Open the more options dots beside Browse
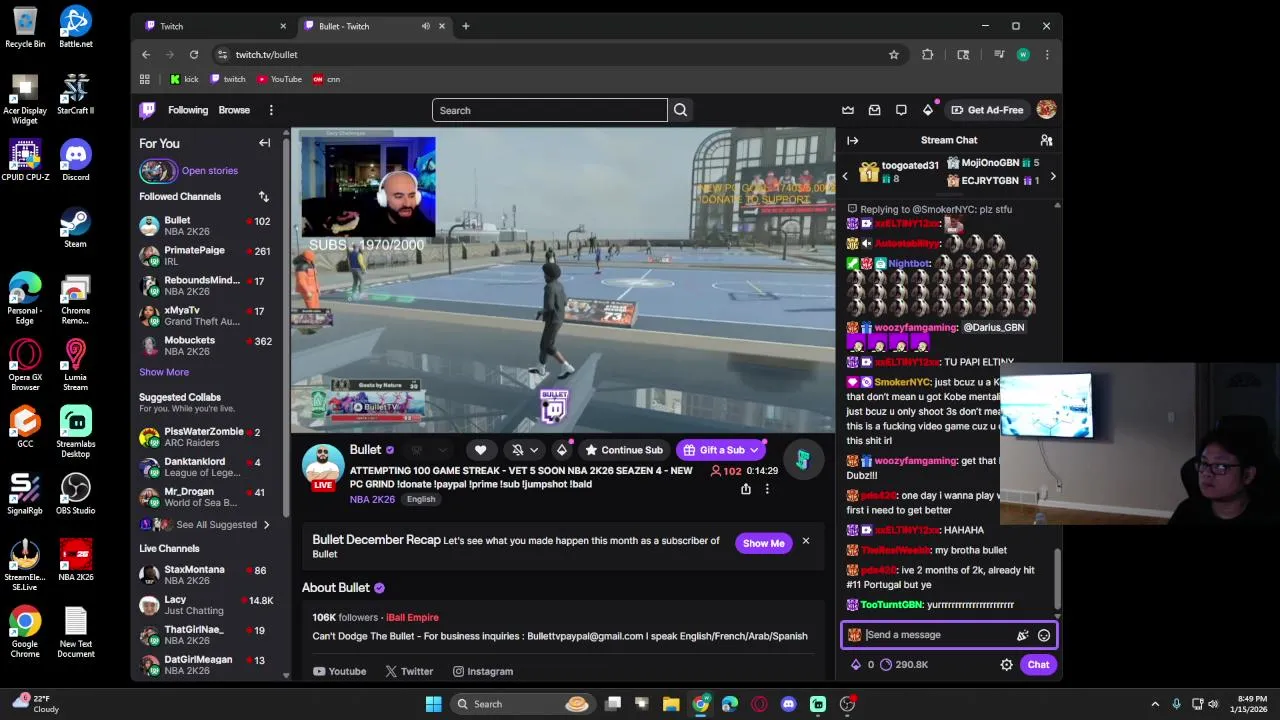The image size is (1280, 720). [x=271, y=110]
